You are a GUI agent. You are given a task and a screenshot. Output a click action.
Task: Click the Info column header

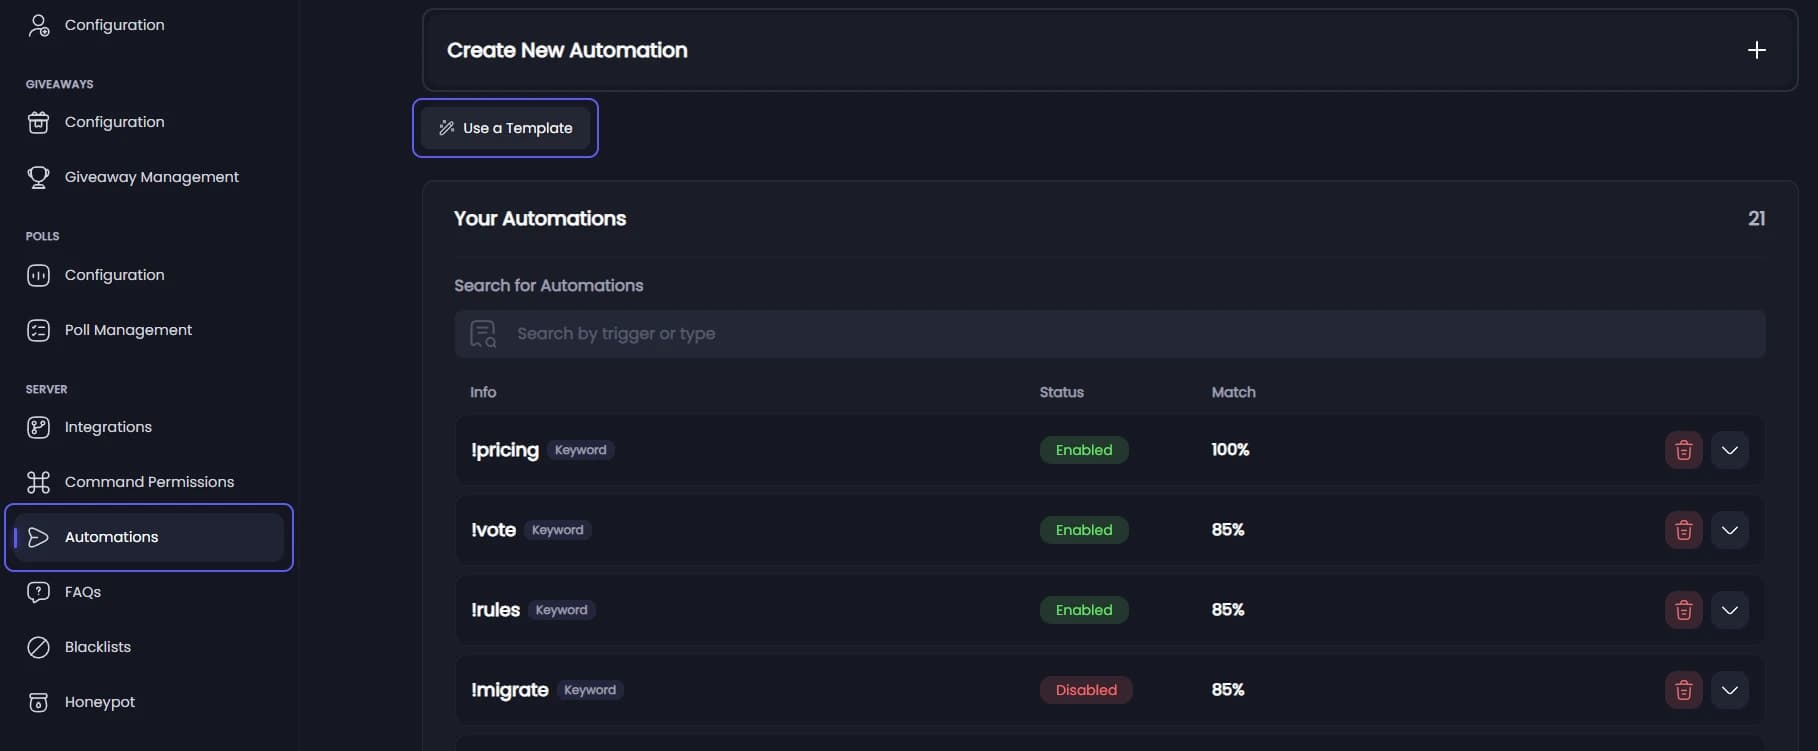pos(483,392)
